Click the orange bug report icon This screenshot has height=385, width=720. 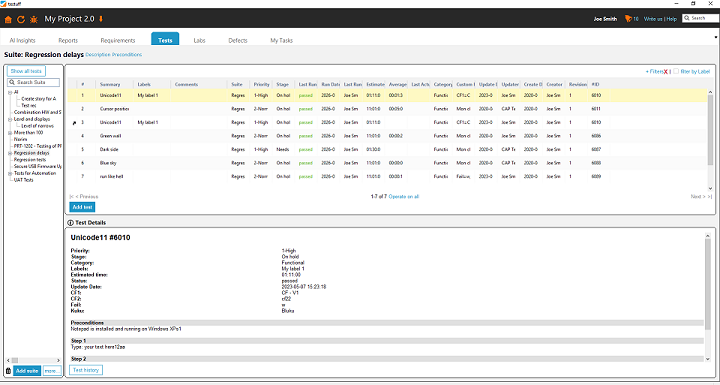[34, 19]
